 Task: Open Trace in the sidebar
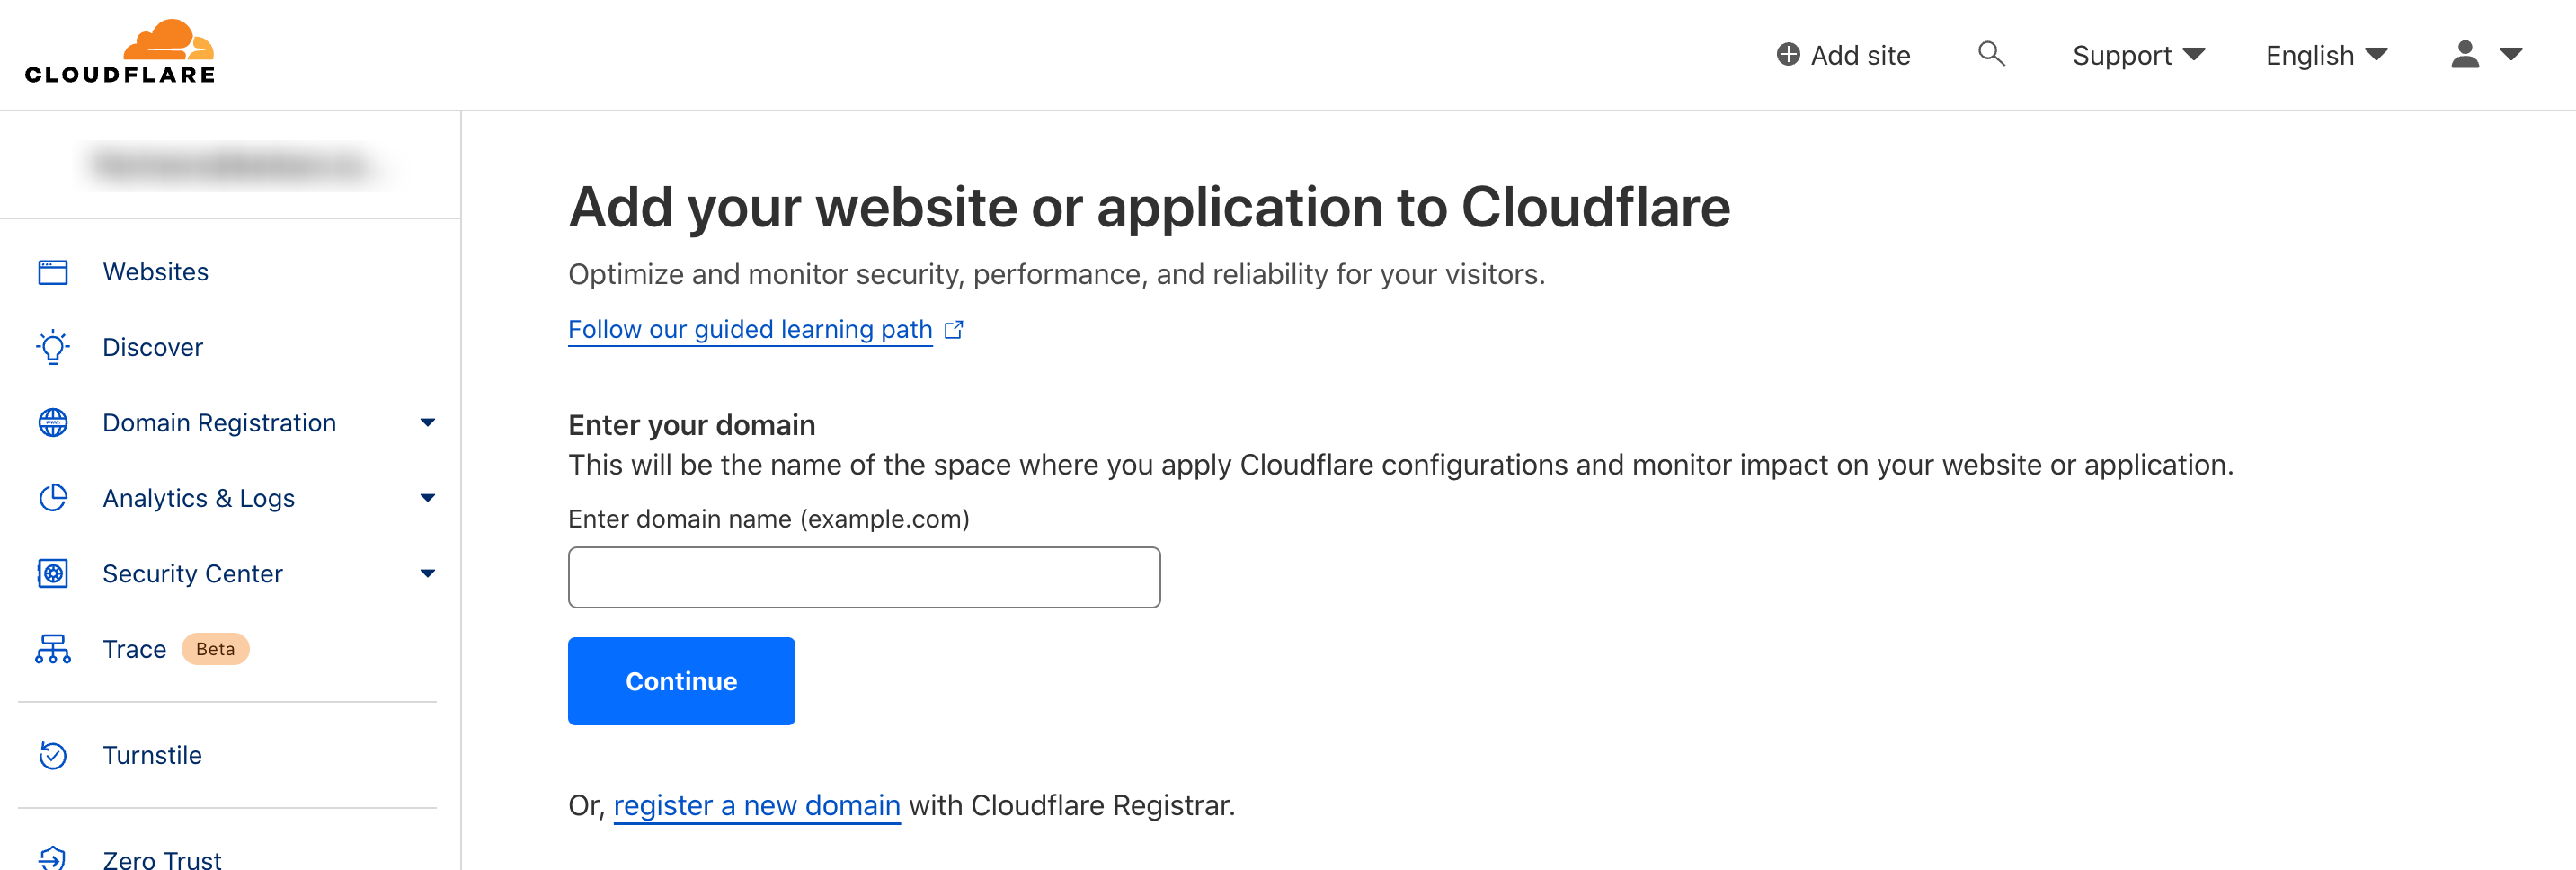134,649
